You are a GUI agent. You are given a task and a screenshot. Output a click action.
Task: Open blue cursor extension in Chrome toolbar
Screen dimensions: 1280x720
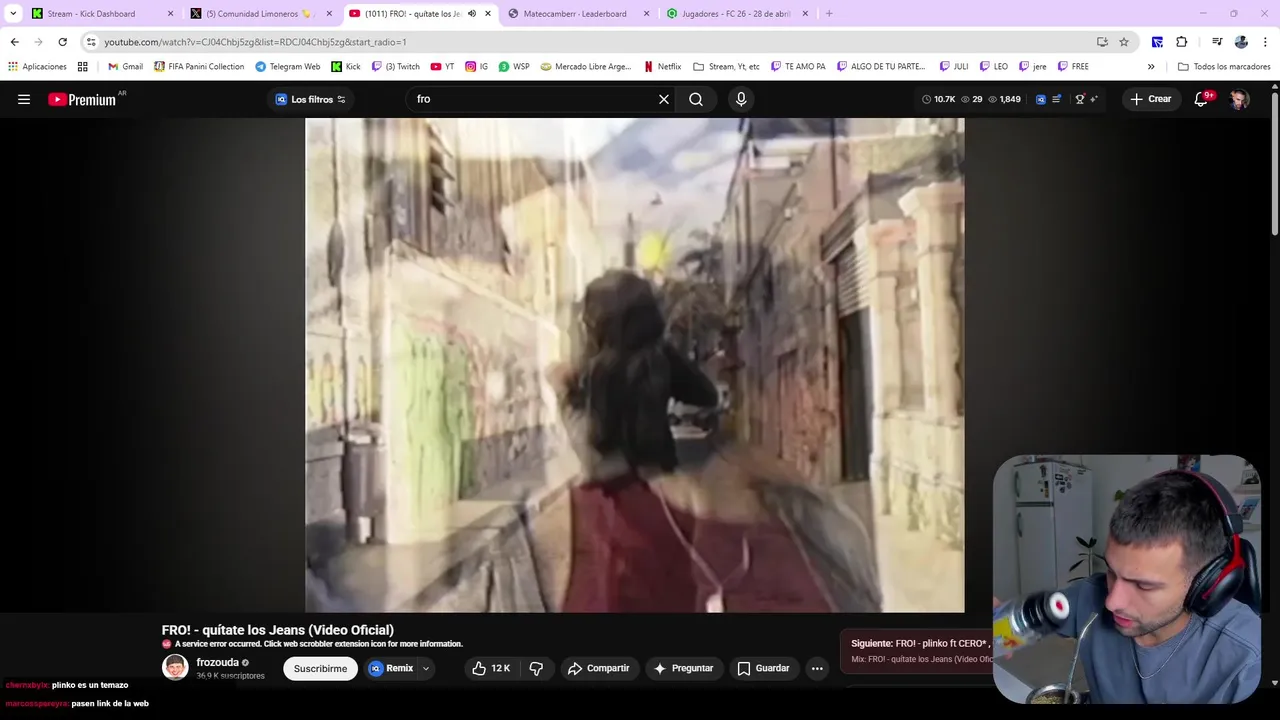(1157, 42)
